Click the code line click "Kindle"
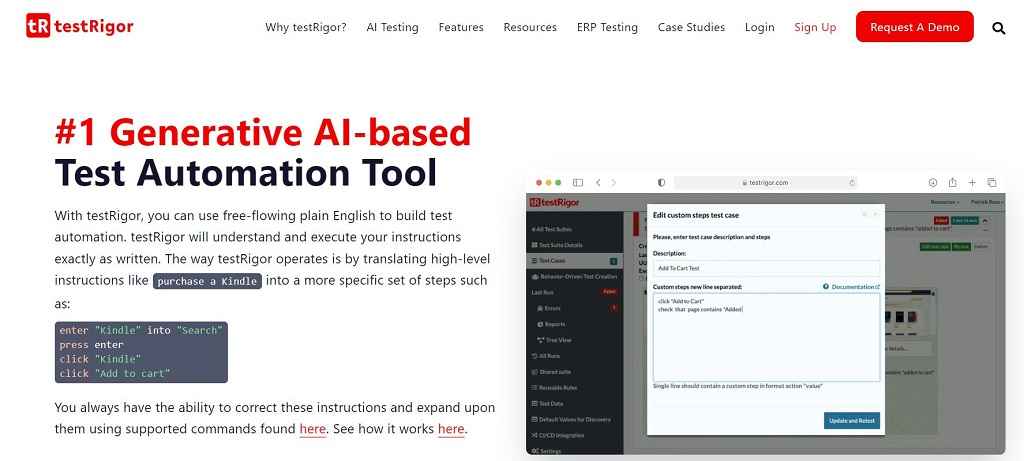 click(x=100, y=359)
